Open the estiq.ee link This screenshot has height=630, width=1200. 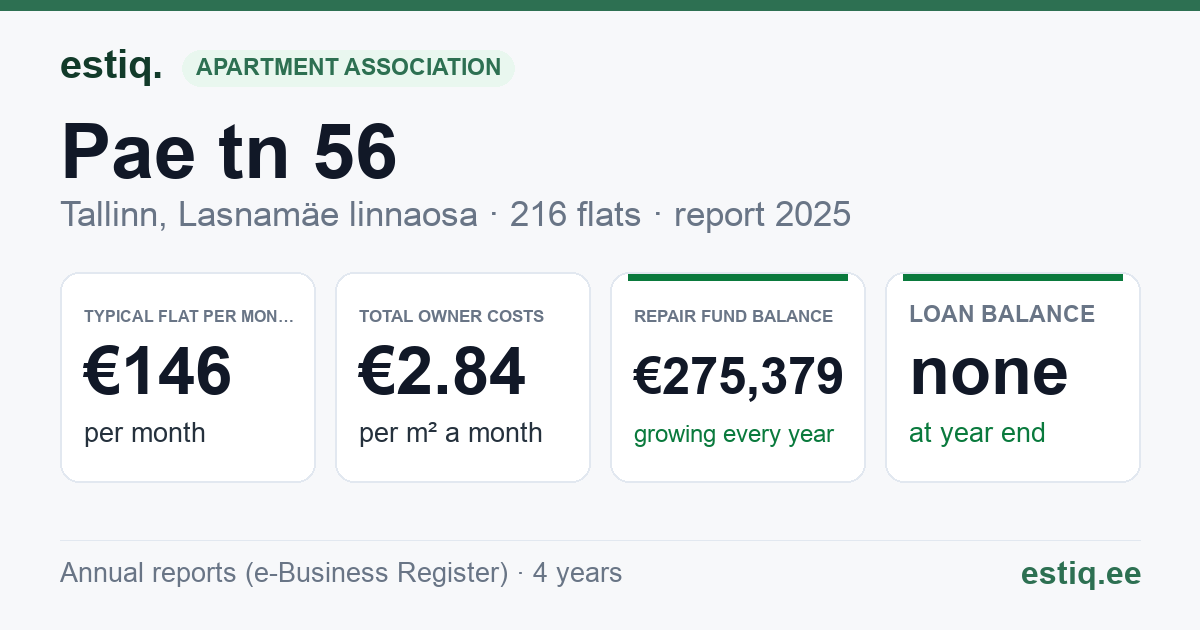tap(1081, 573)
